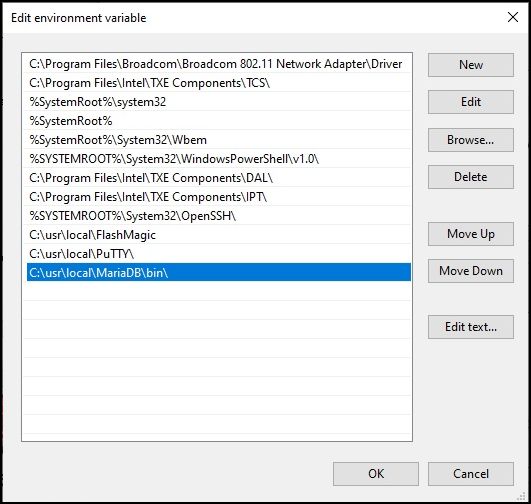Click the New button
The width and height of the screenshot is (531, 504).
click(471, 65)
